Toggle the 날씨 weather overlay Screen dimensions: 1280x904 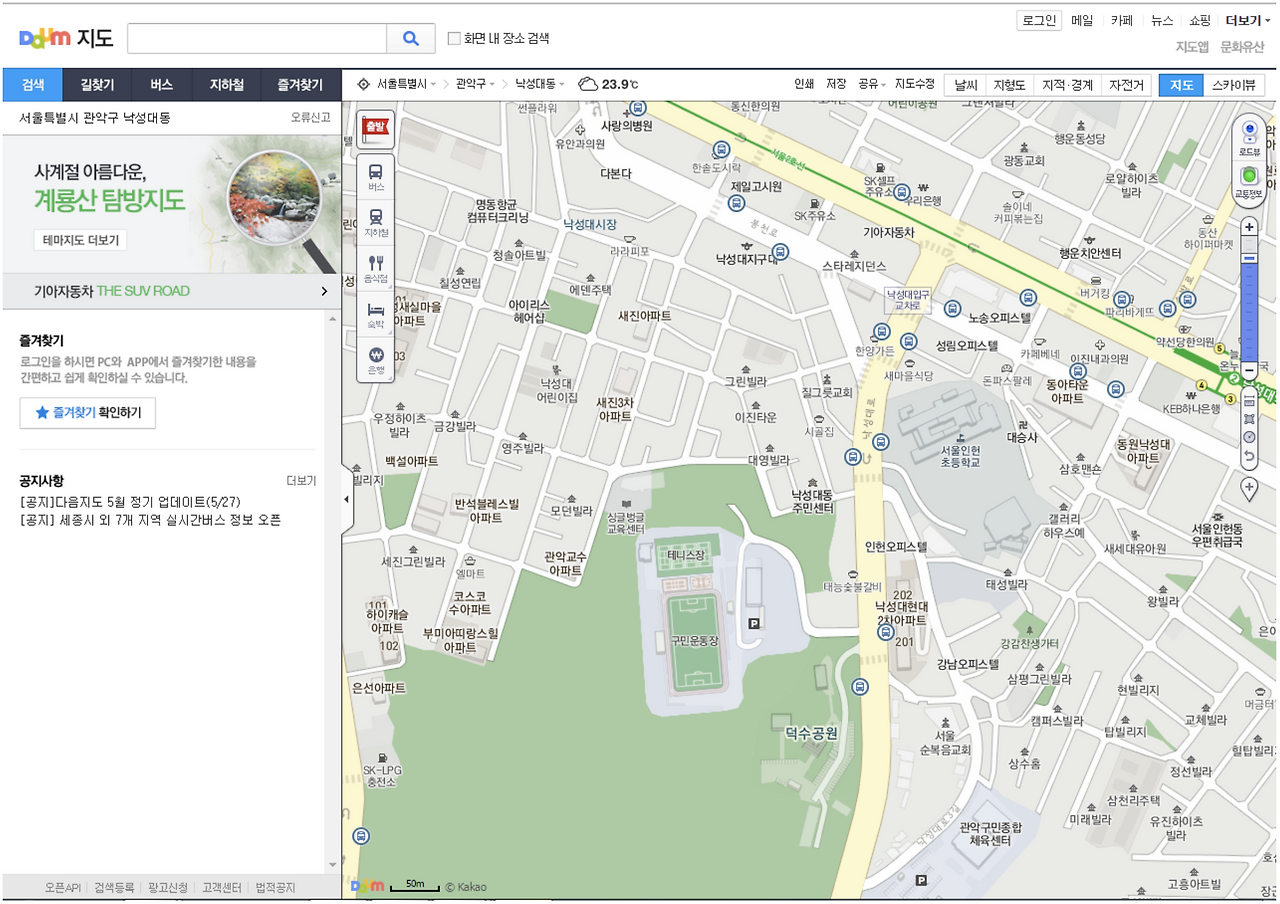click(x=965, y=85)
